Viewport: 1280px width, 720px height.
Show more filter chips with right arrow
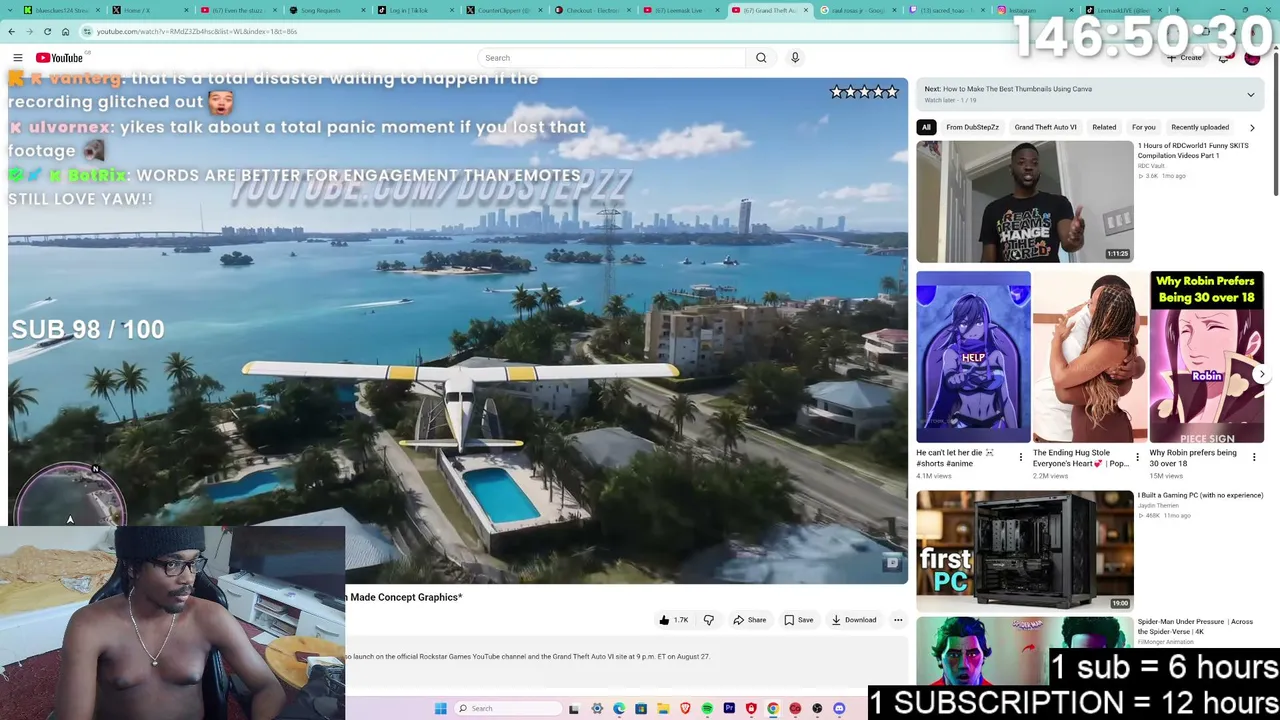1252,128
